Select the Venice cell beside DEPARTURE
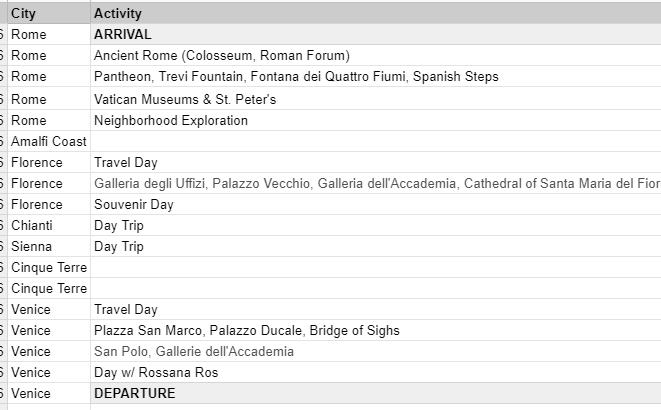Image resolution: width=661 pixels, height=410 pixels. pos(48,393)
